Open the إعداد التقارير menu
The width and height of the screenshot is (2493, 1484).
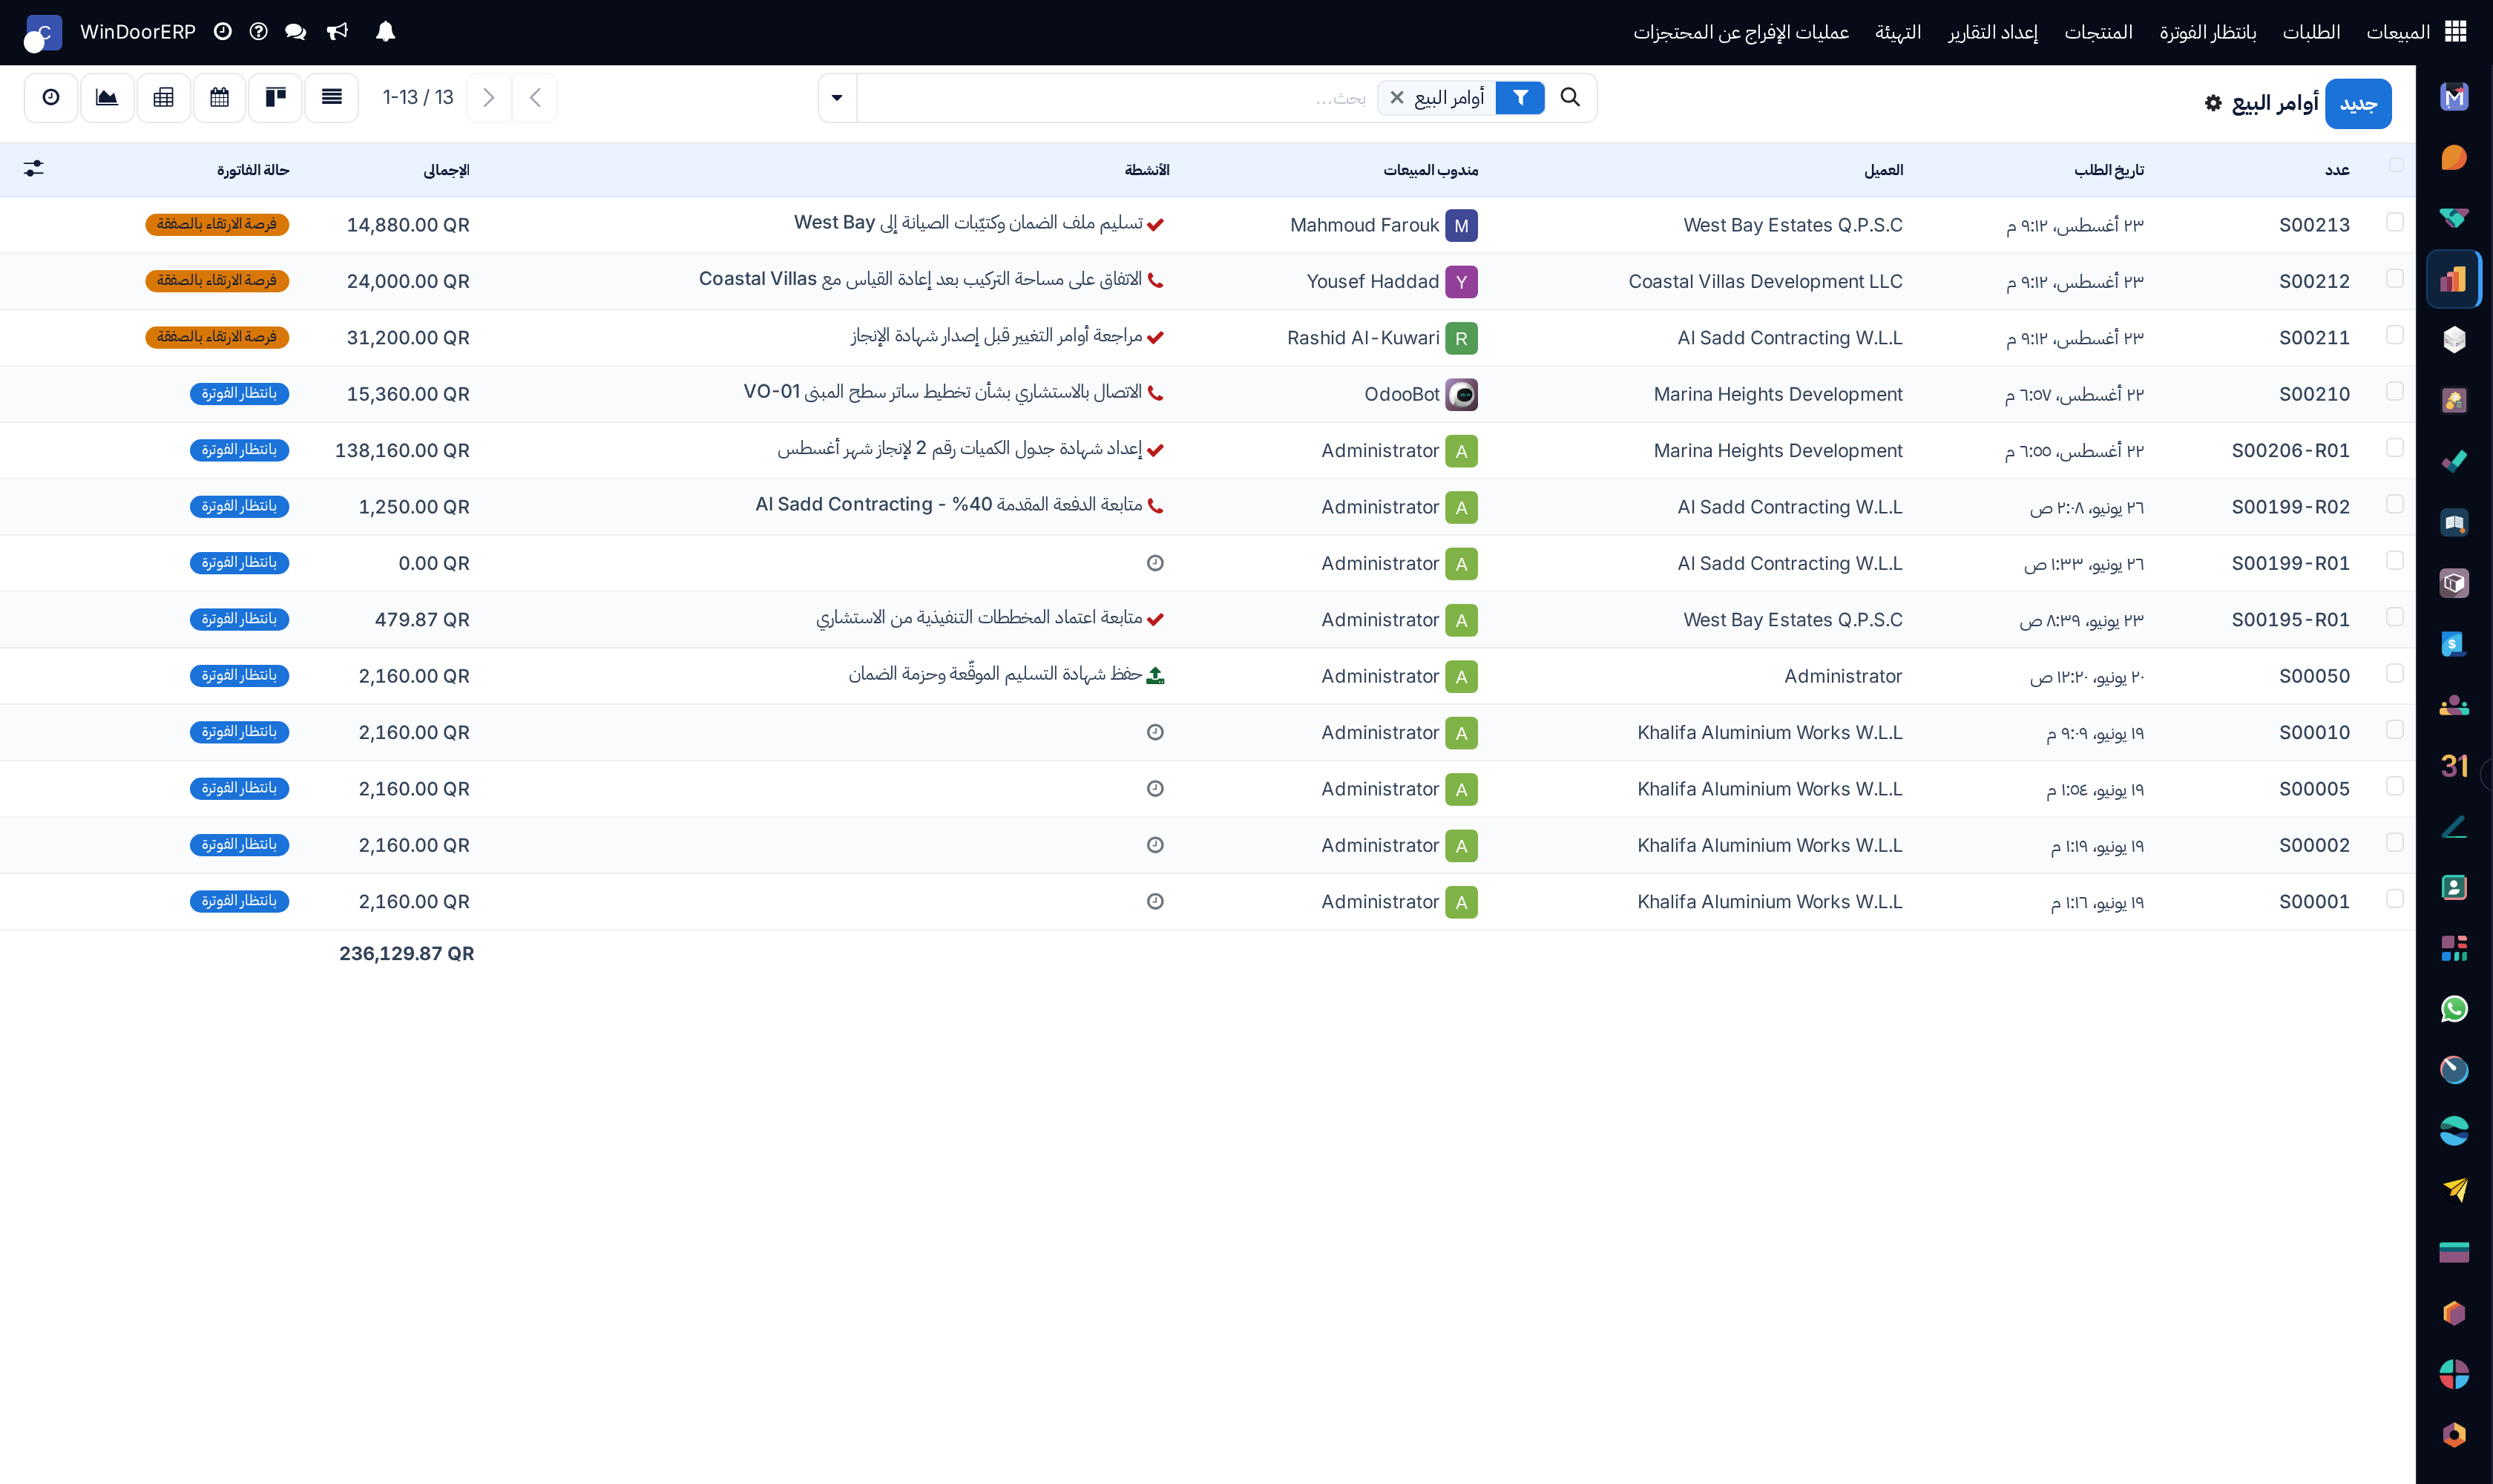click(x=1992, y=32)
